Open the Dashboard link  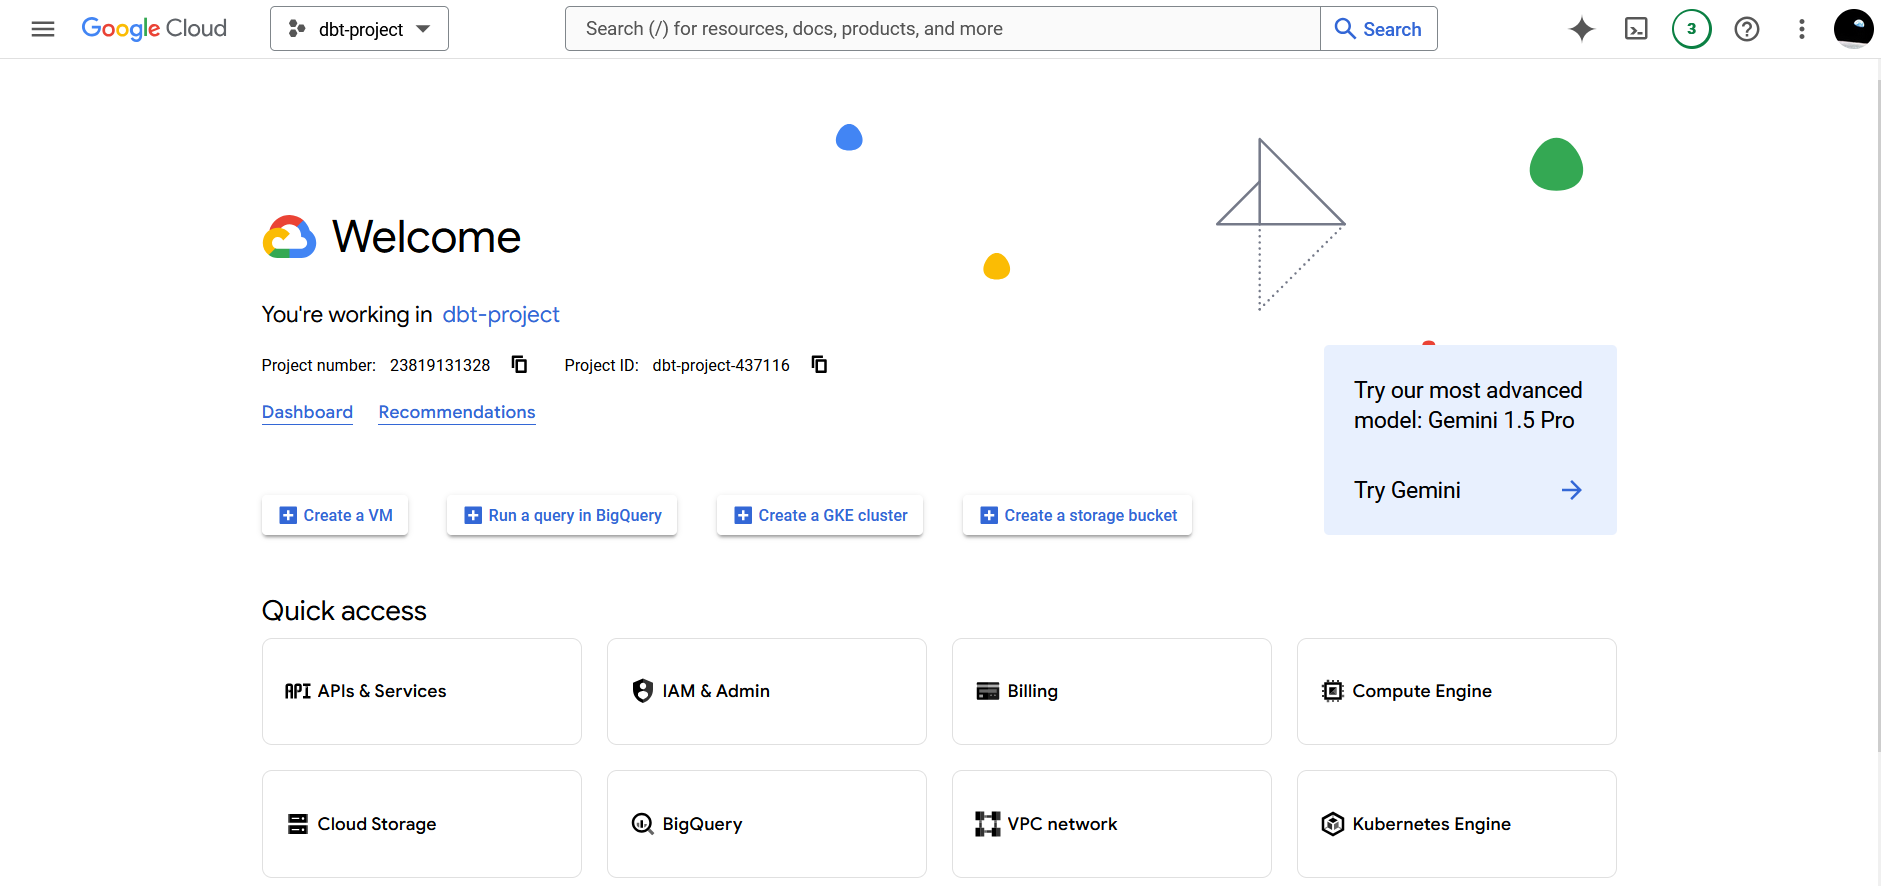[x=307, y=412]
